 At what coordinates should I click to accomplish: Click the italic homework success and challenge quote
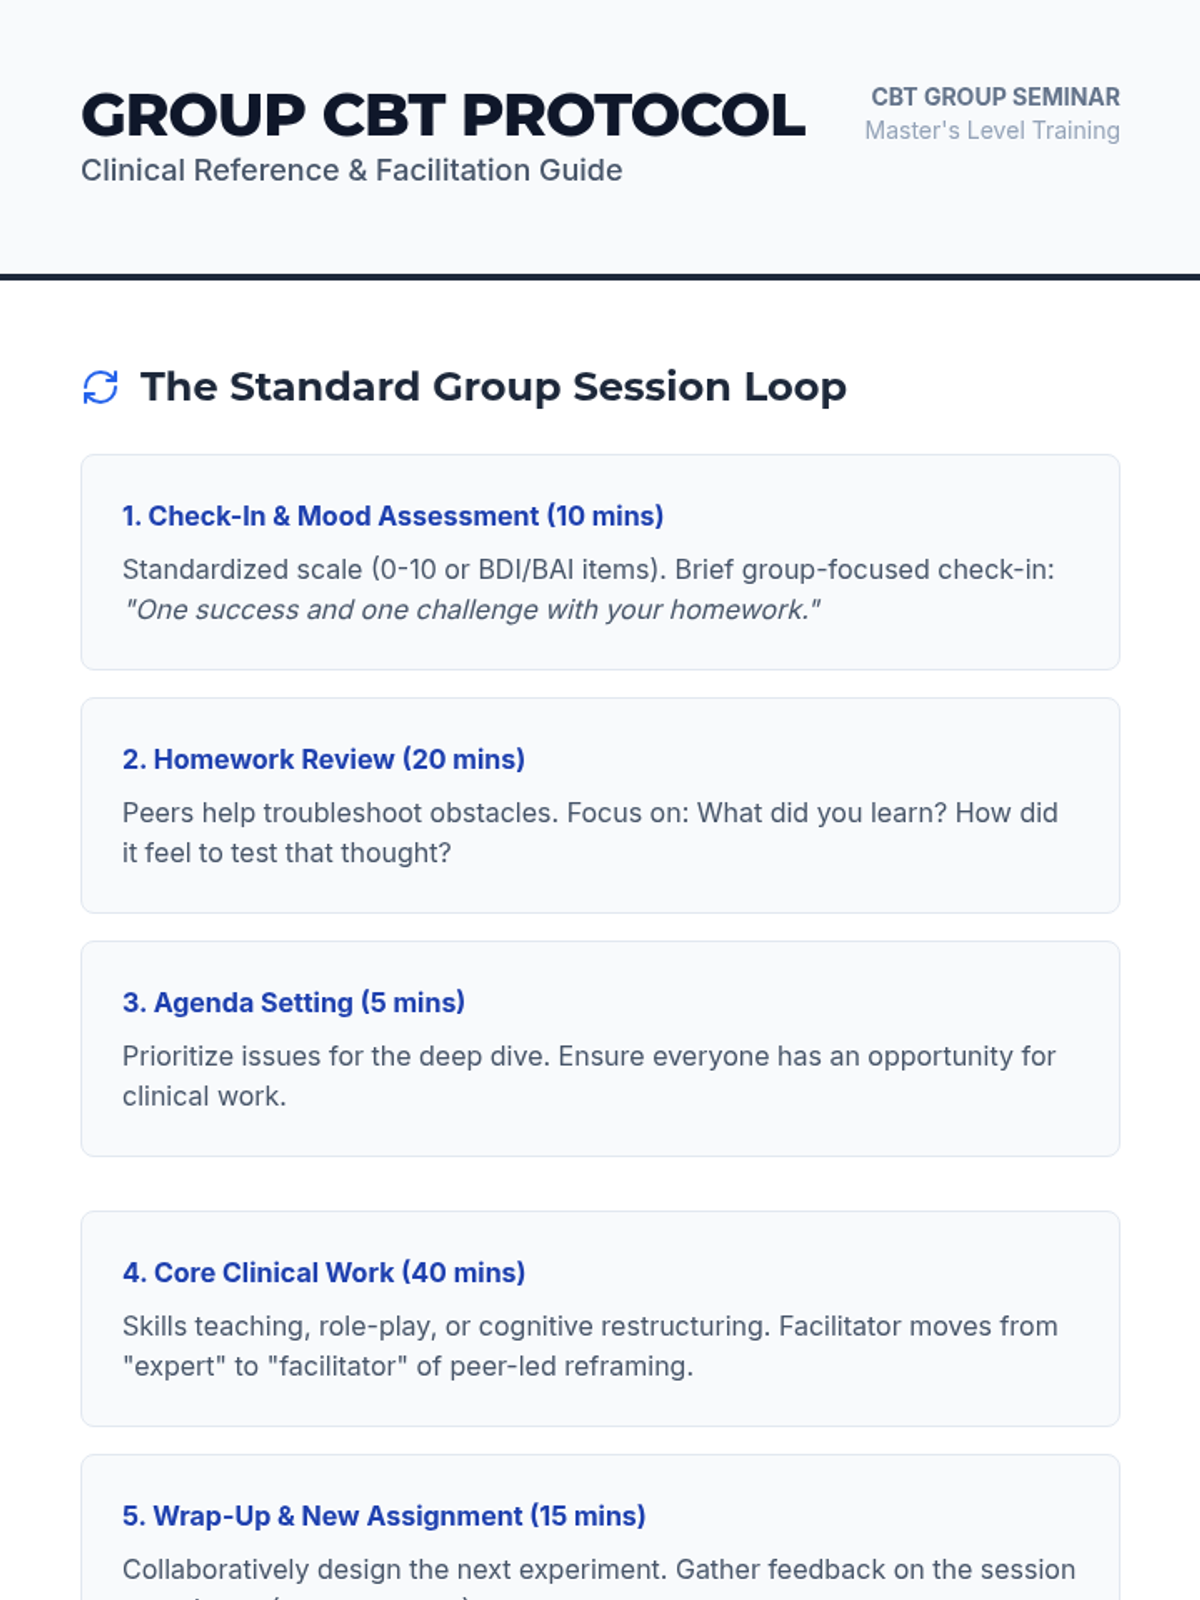[x=471, y=610]
